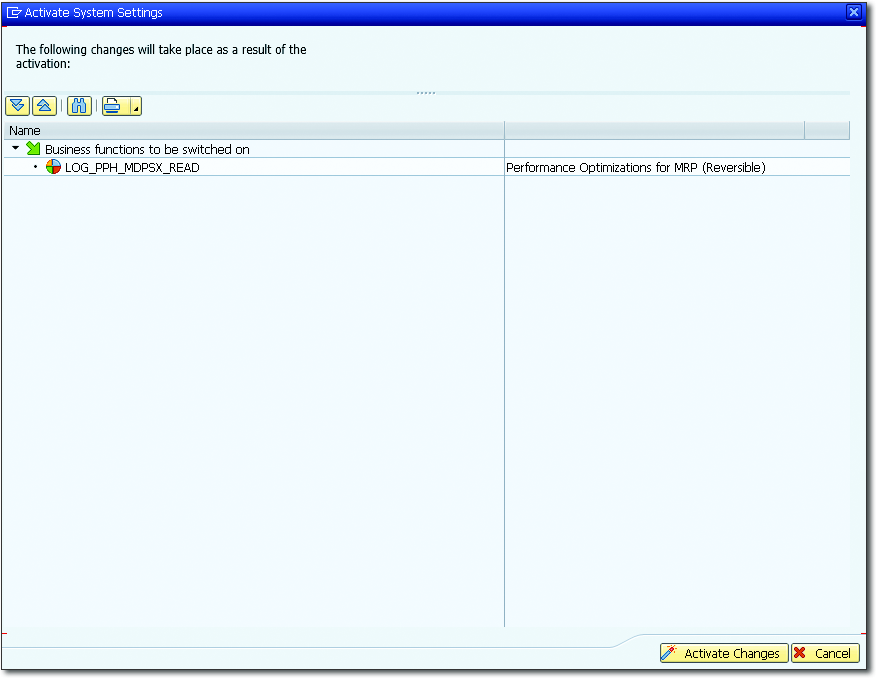This screenshot has width=876, height=678.
Task: Open the print options dropdown arrow
Action: (136, 106)
